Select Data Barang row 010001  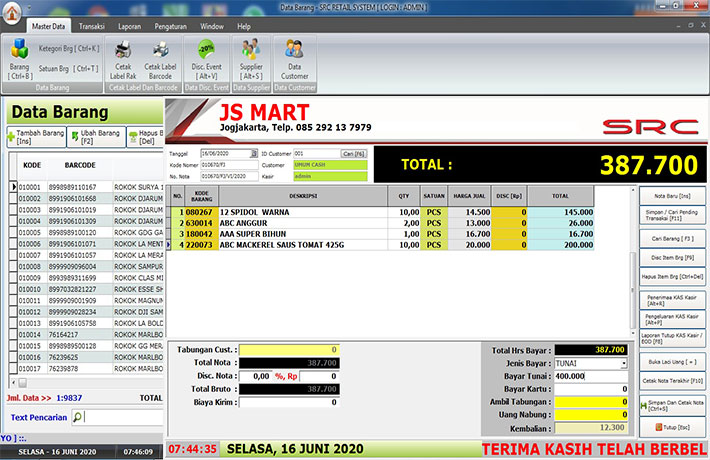tap(86, 187)
